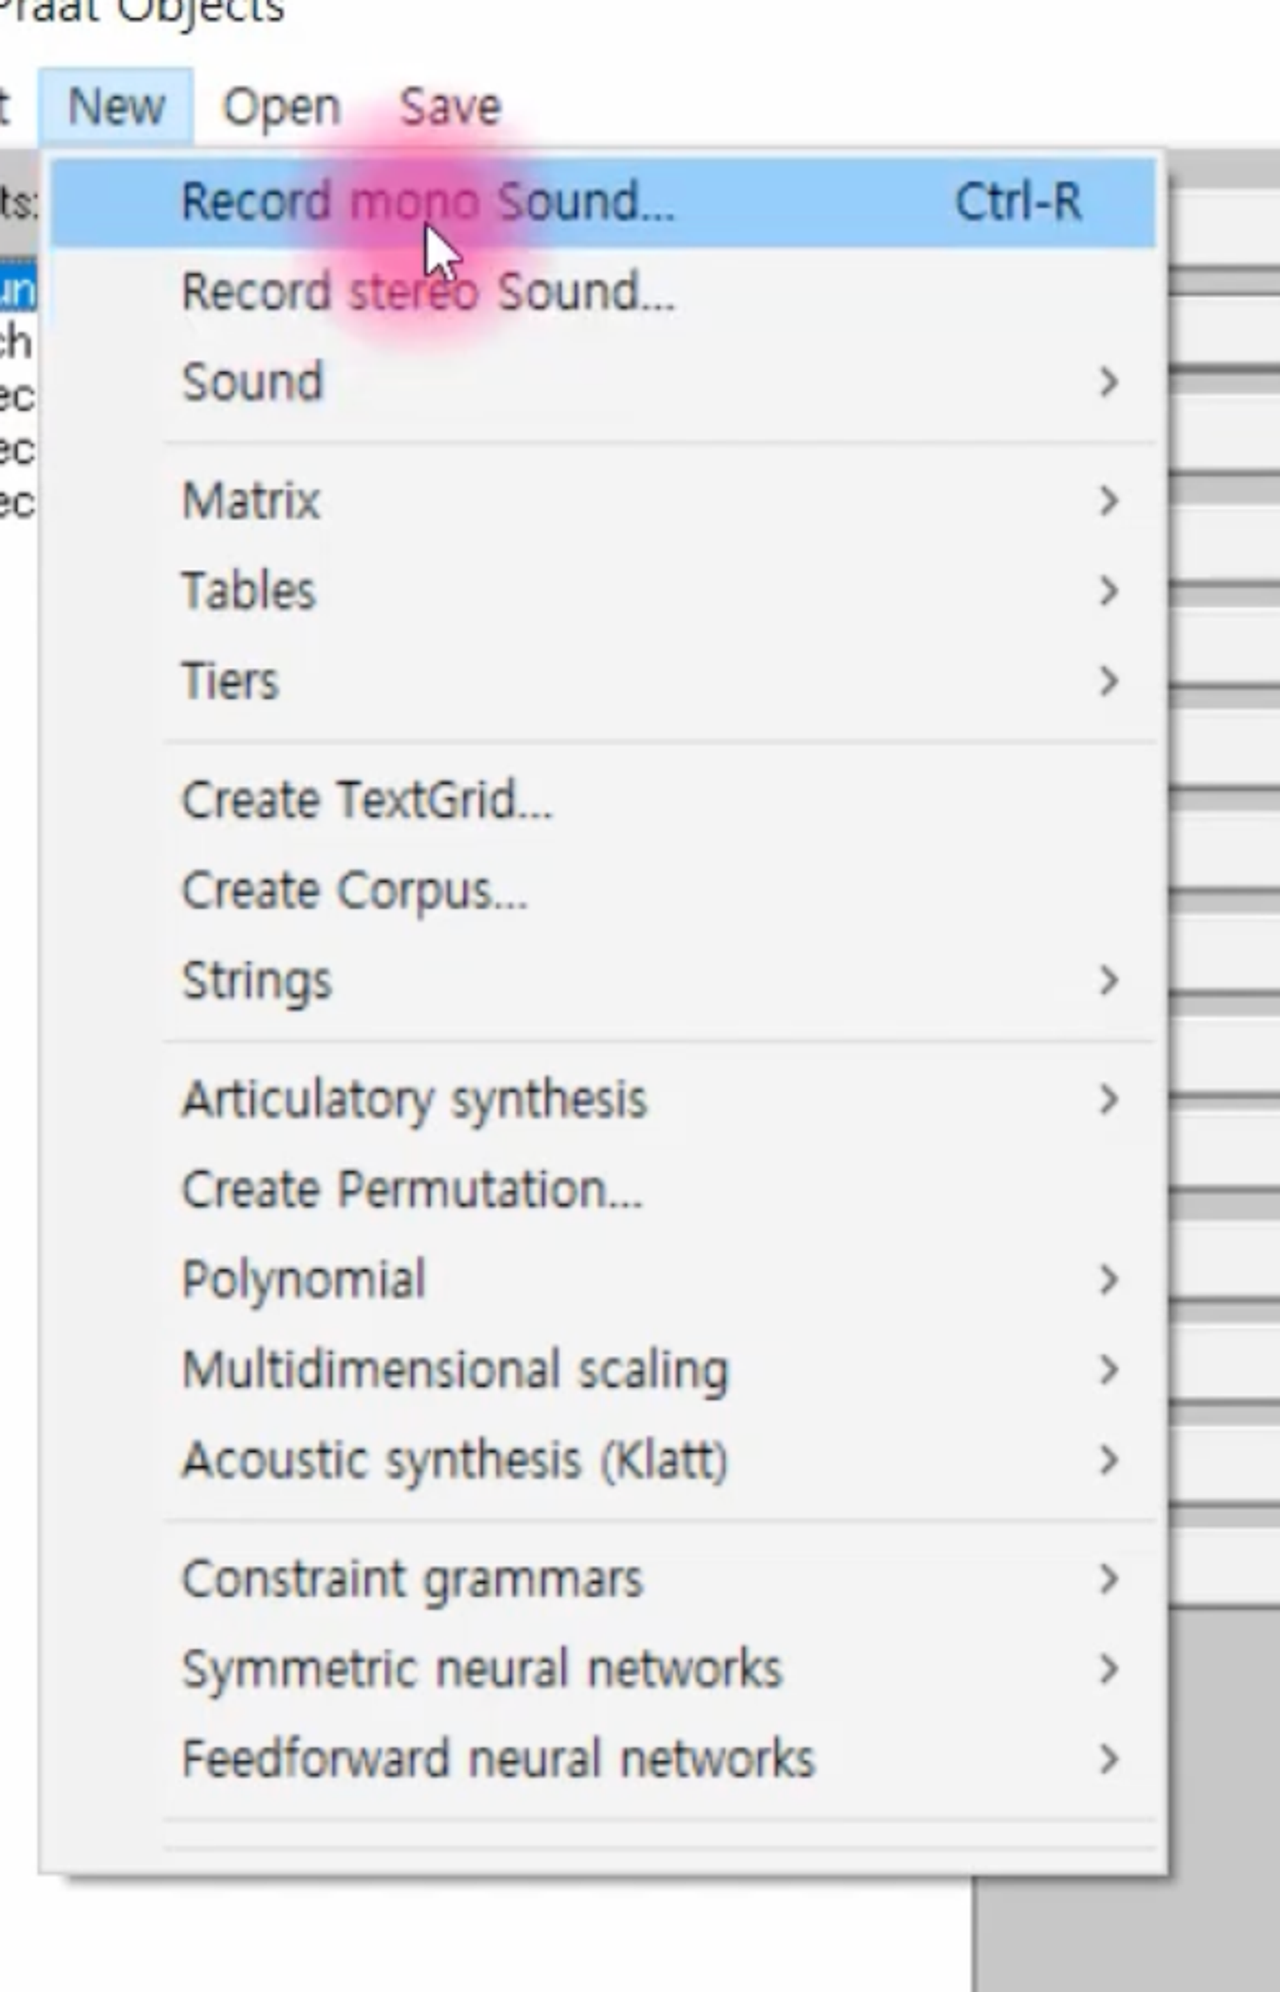Open Multidimensional scaling submenu
This screenshot has width=1280, height=1992.
[x=604, y=1370]
